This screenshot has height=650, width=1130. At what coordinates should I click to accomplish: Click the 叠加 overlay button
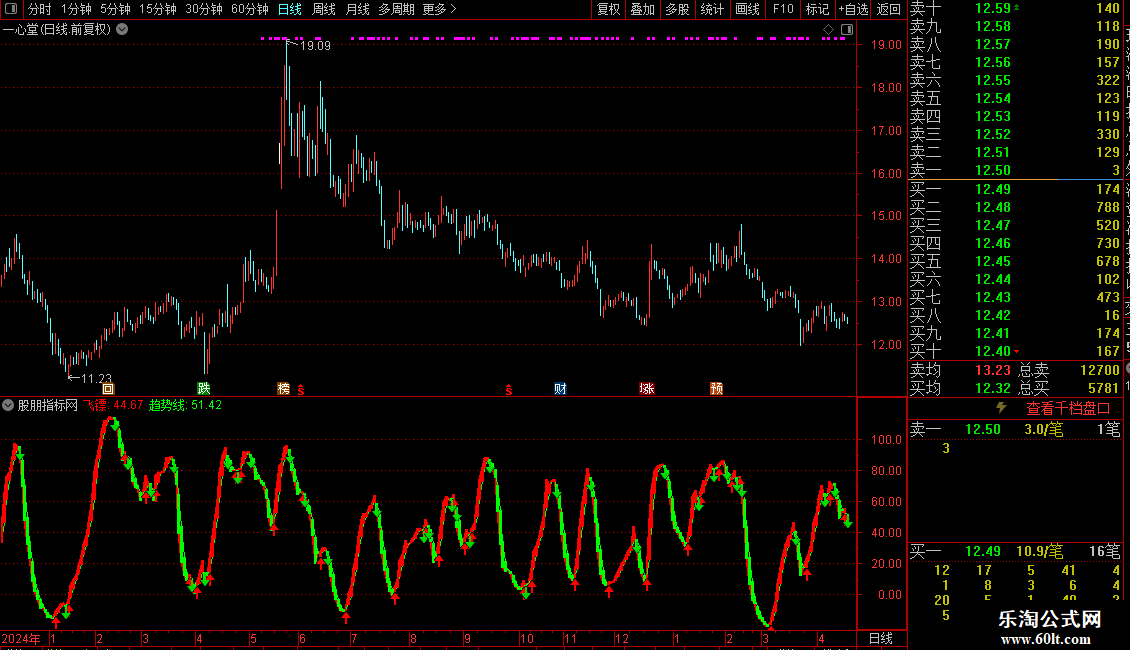(642, 9)
